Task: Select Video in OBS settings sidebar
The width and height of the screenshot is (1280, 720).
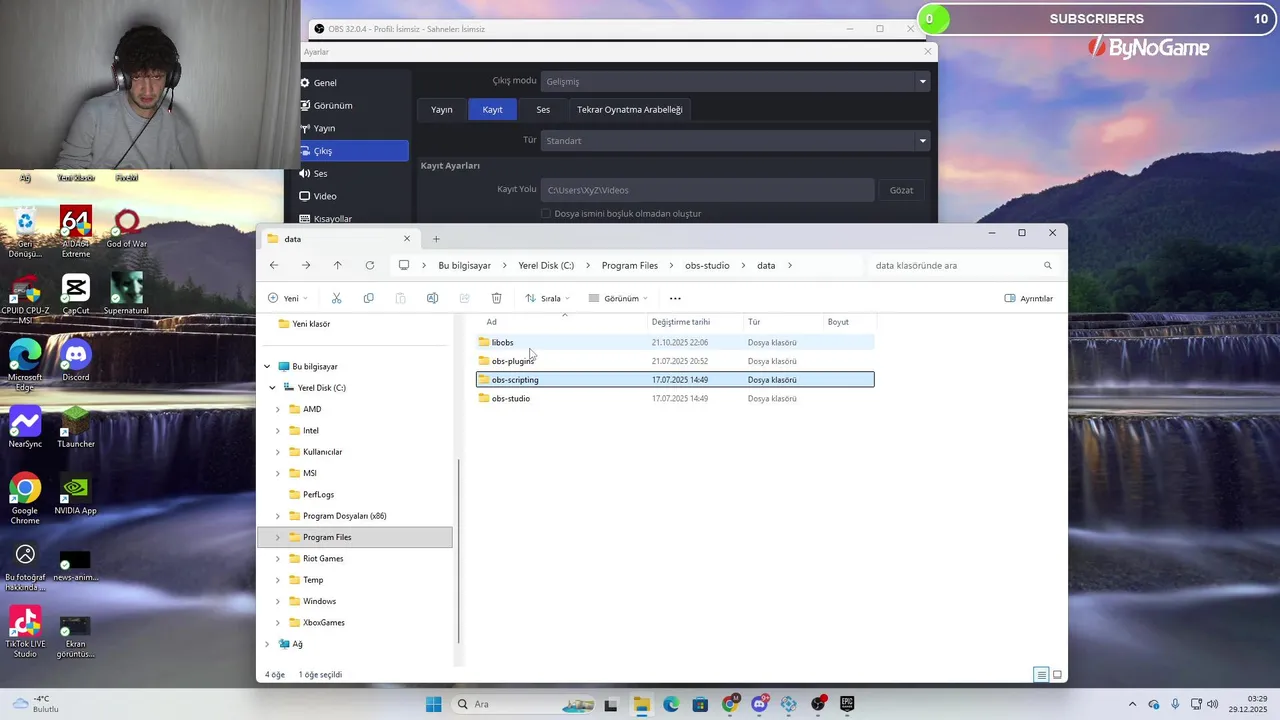Action: (x=355, y=196)
